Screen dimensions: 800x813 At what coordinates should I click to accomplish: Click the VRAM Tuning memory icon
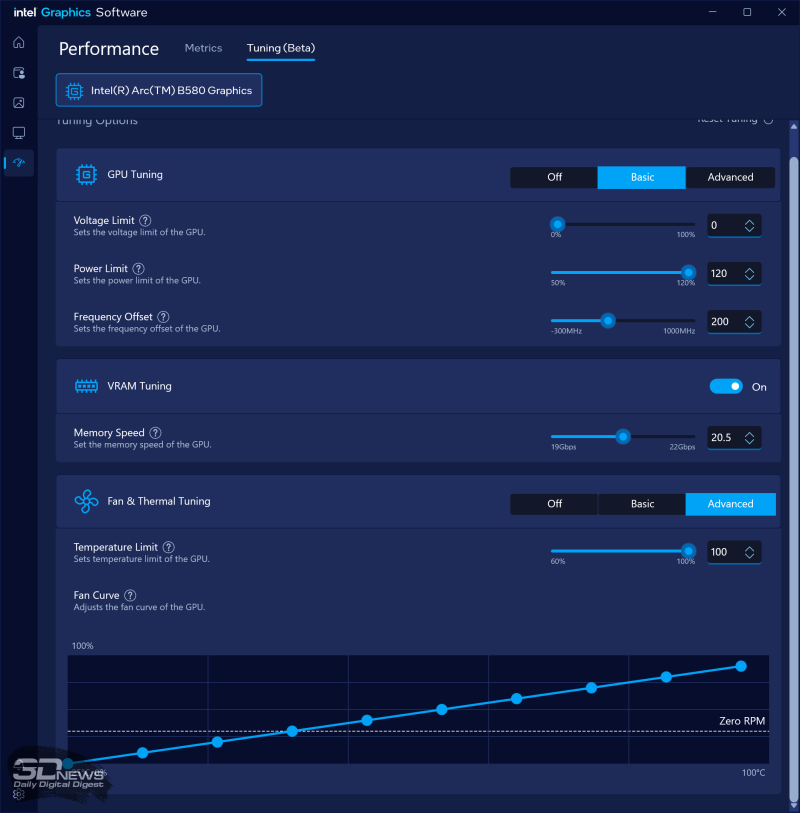tap(86, 386)
